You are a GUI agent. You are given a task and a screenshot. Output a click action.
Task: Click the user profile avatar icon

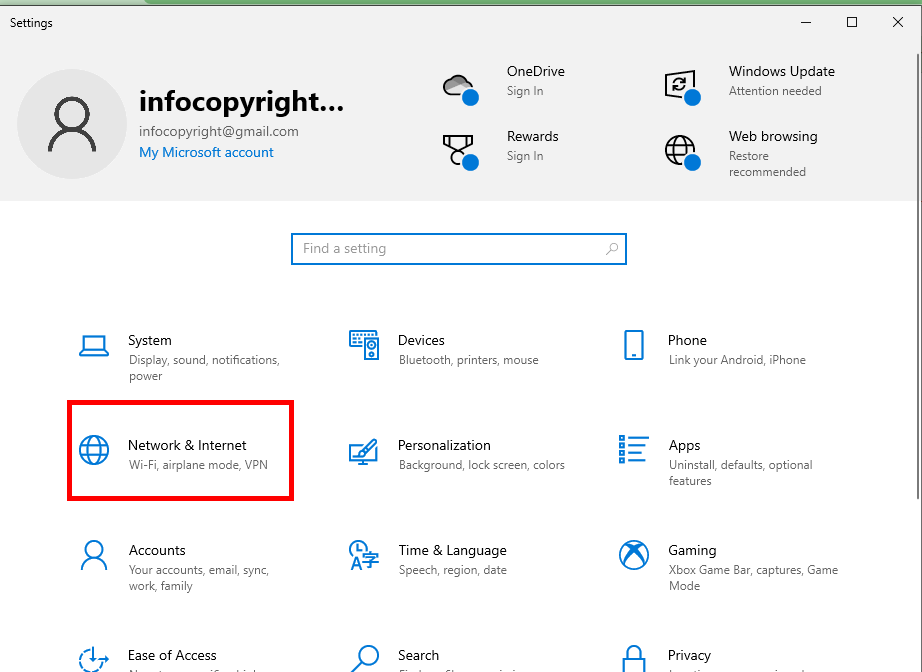pos(72,124)
